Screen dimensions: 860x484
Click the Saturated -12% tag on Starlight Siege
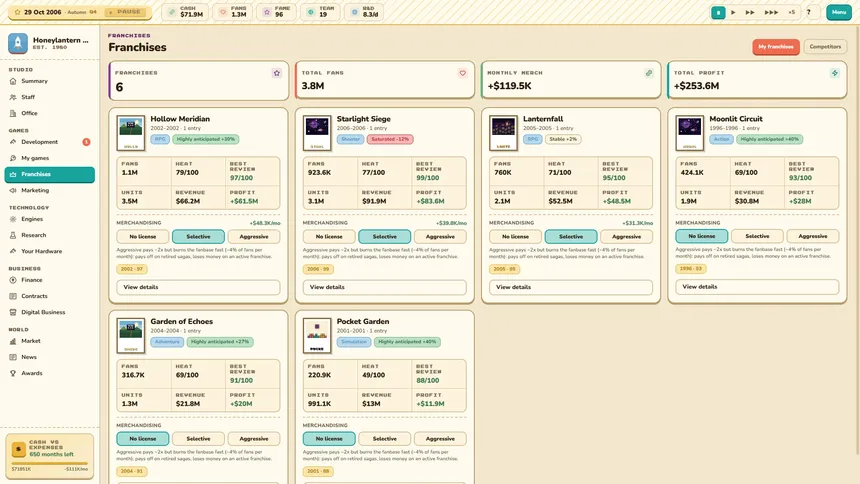[390, 139]
